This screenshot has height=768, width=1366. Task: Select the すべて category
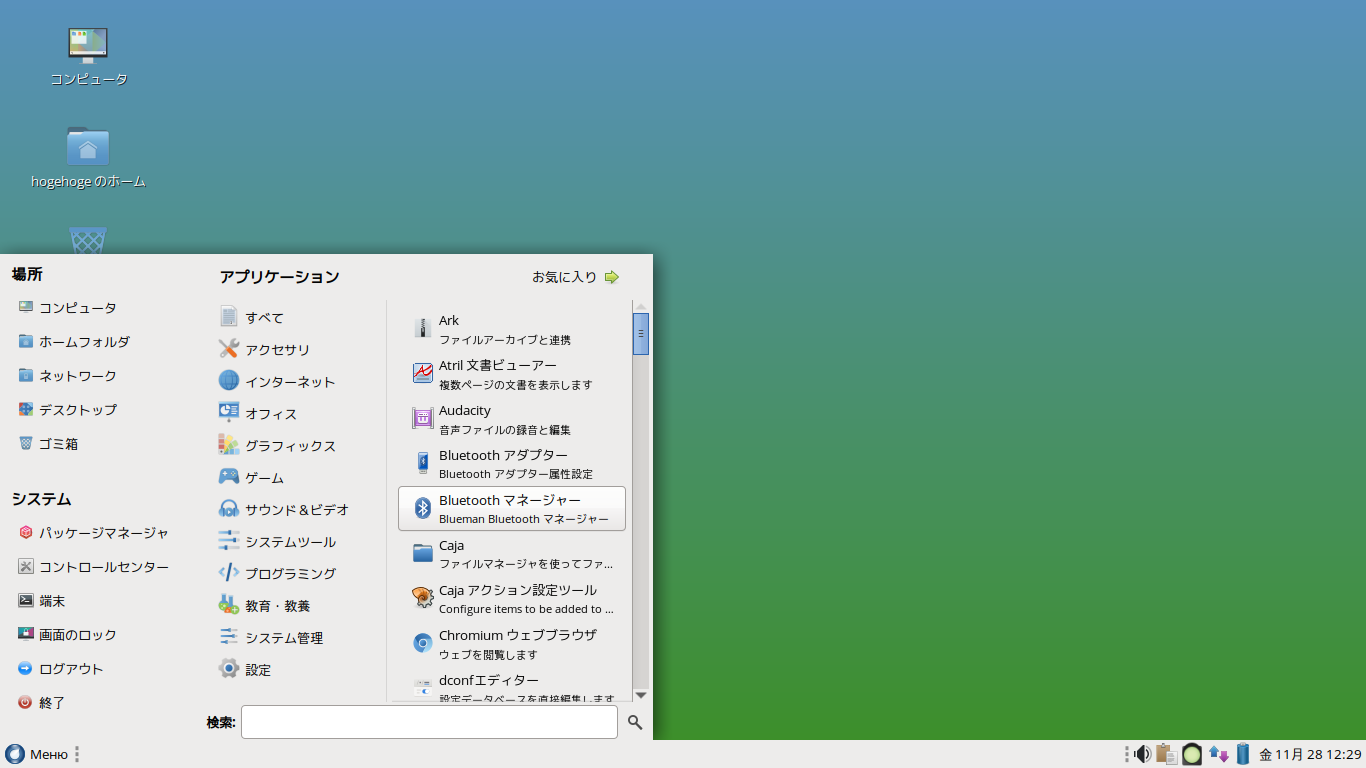pos(251,318)
